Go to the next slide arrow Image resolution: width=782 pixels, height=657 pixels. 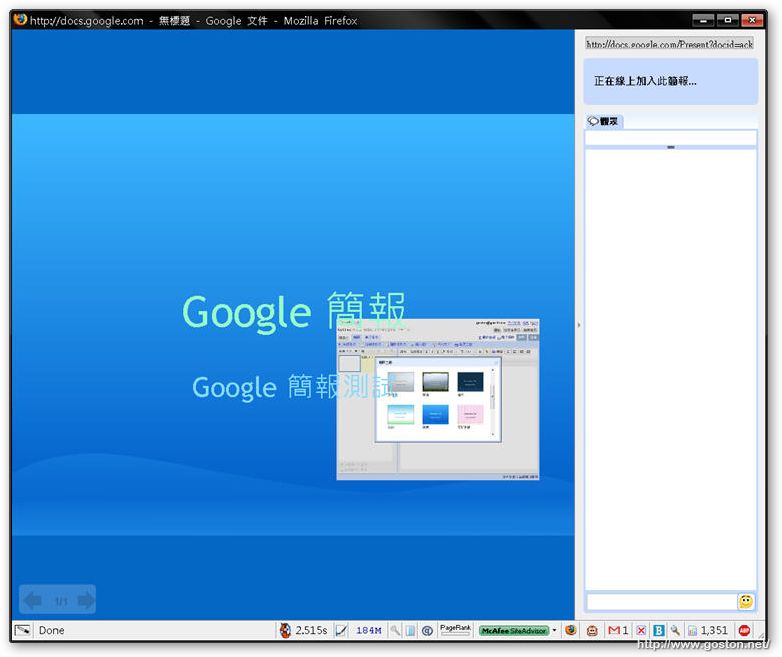(86, 600)
